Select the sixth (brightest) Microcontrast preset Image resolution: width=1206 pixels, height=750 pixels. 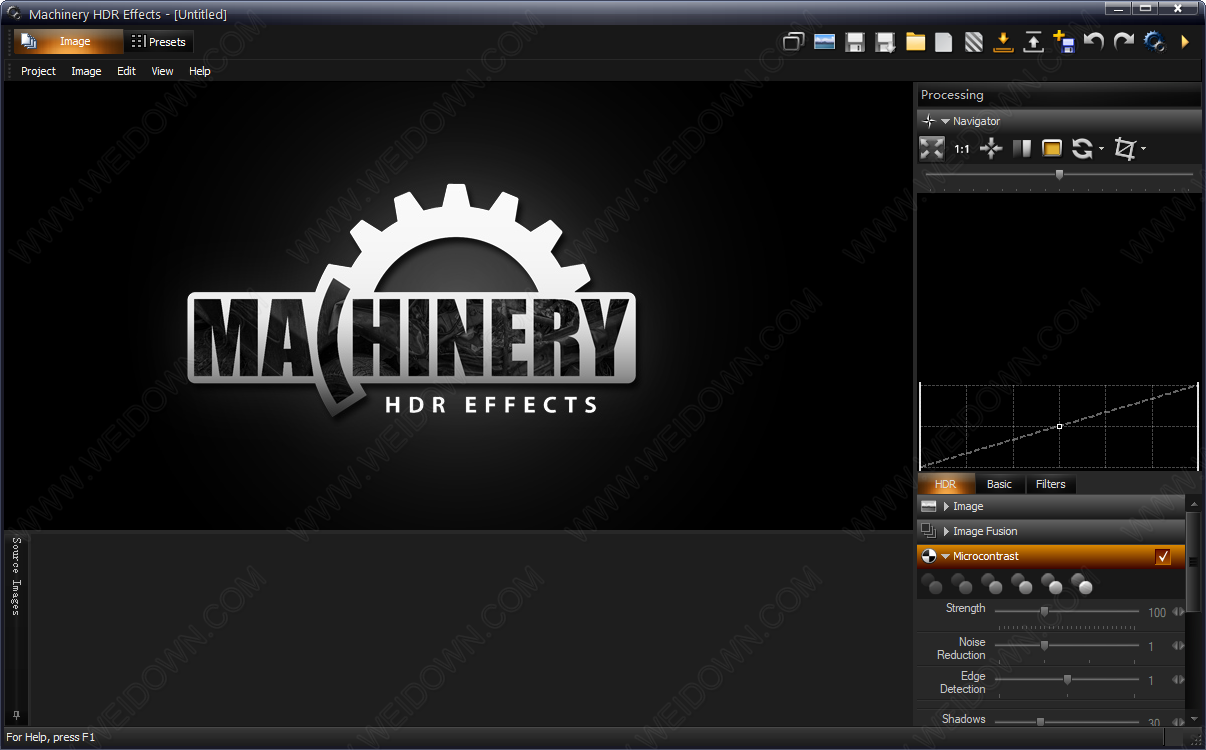[1082, 584]
